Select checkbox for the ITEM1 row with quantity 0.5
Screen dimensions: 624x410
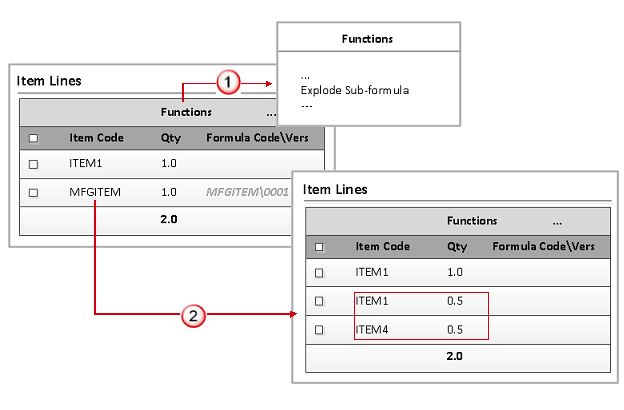(320, 300)
